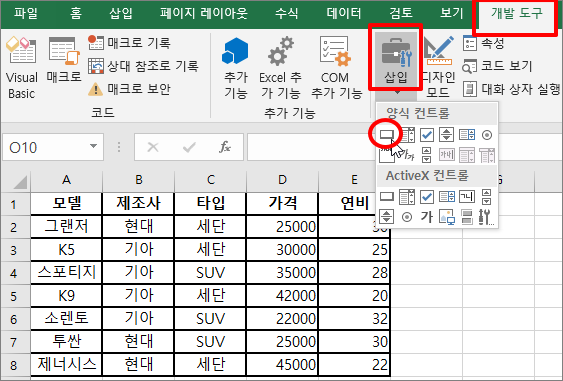
Task: Select the 가격 header cell
Action: (x=282, y=204)
